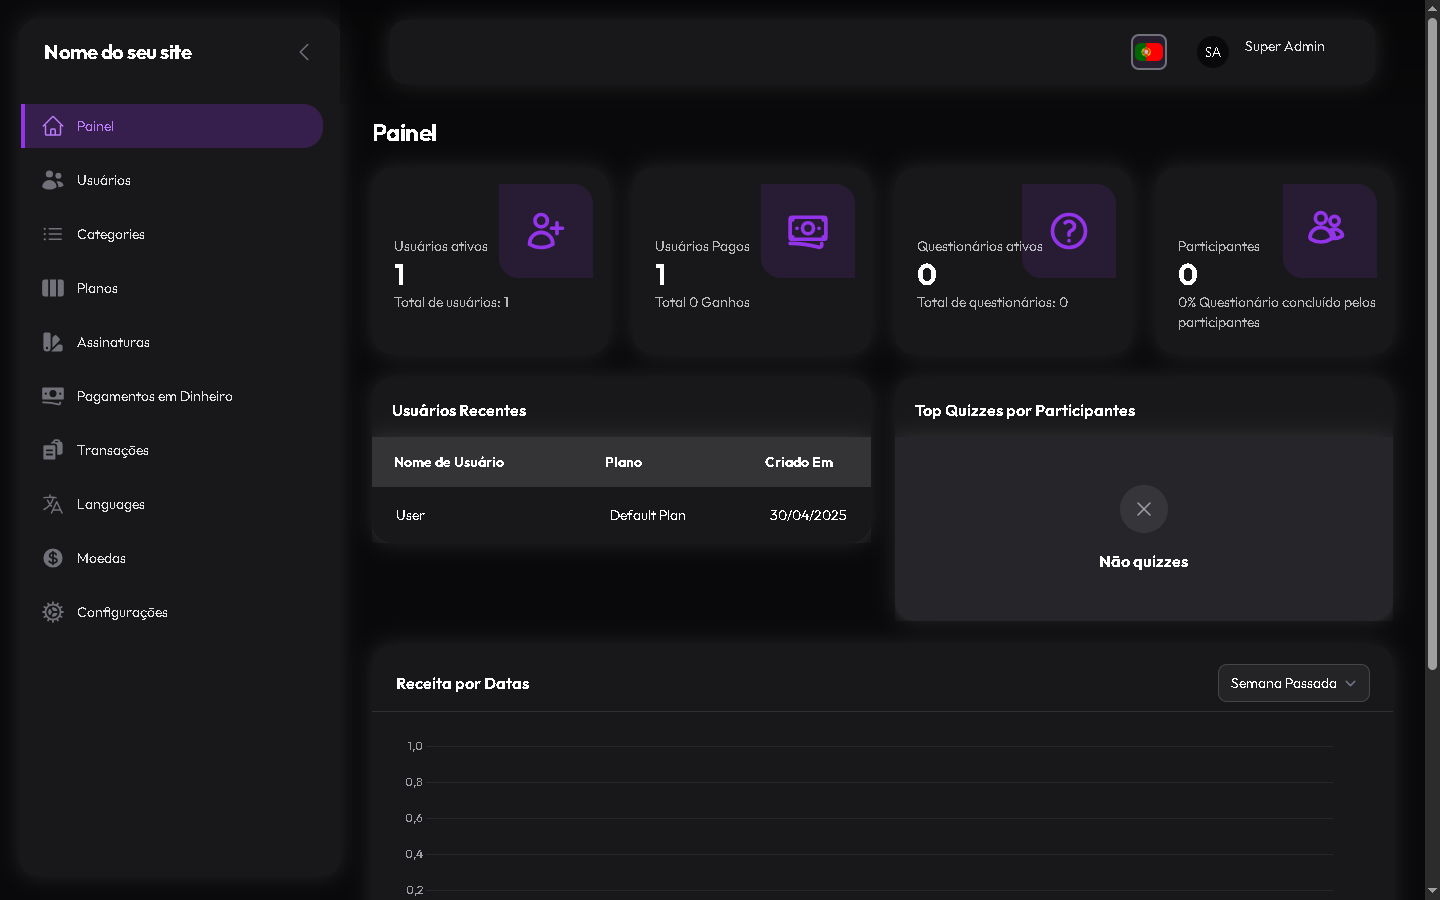Open the Super Admin profile menu
Viewport: 1440px width, 900px height.
[1264, 50]
